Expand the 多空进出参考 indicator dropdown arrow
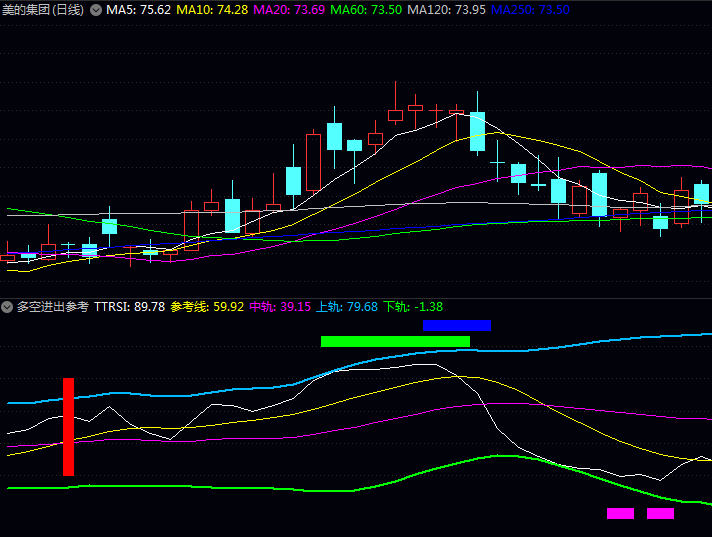Viewport: 712px width, 537px height. click(x=7, y=307)
